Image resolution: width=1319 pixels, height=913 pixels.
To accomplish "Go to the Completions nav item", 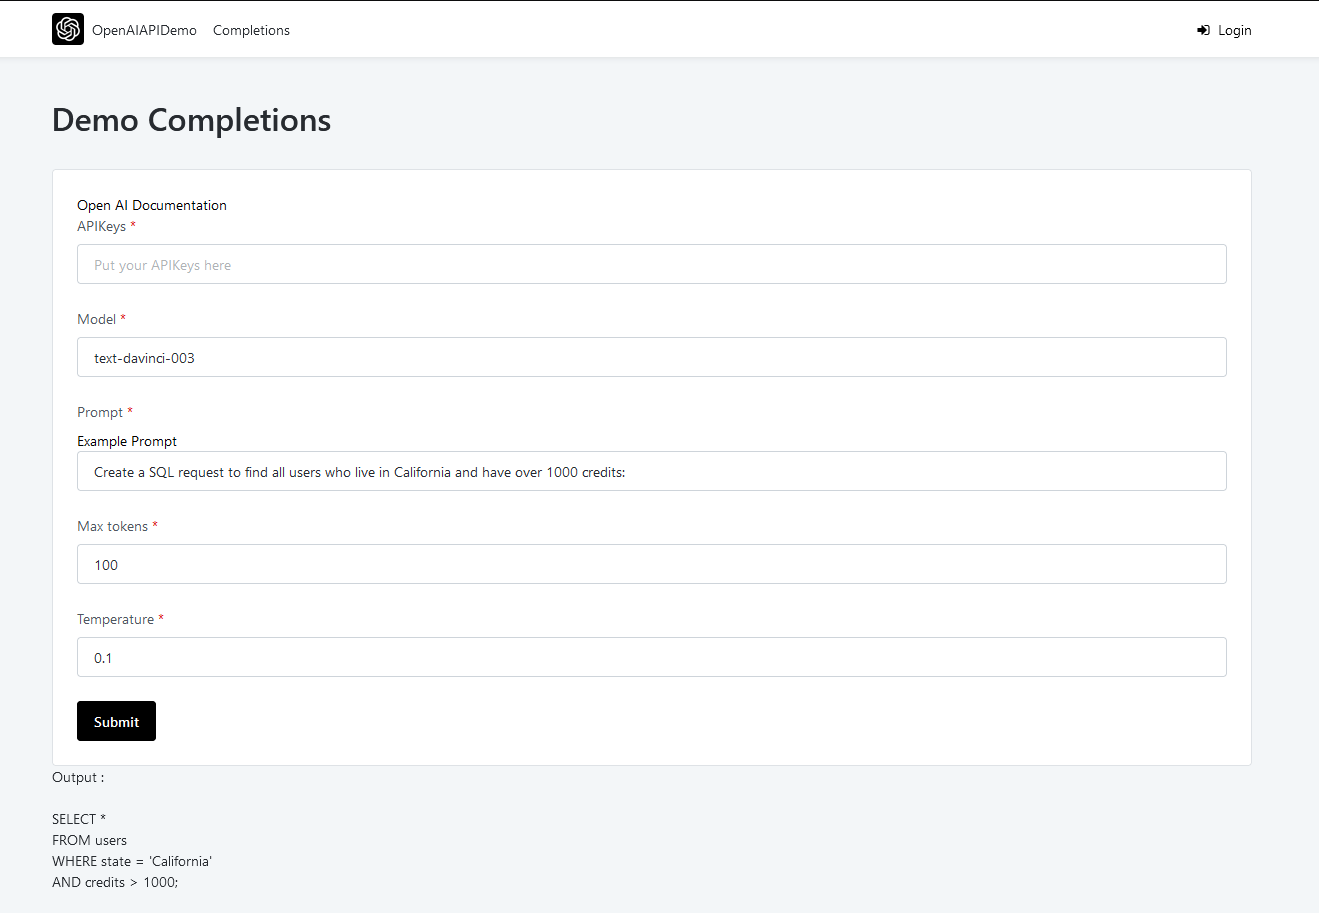I will [x=251, y=30].
